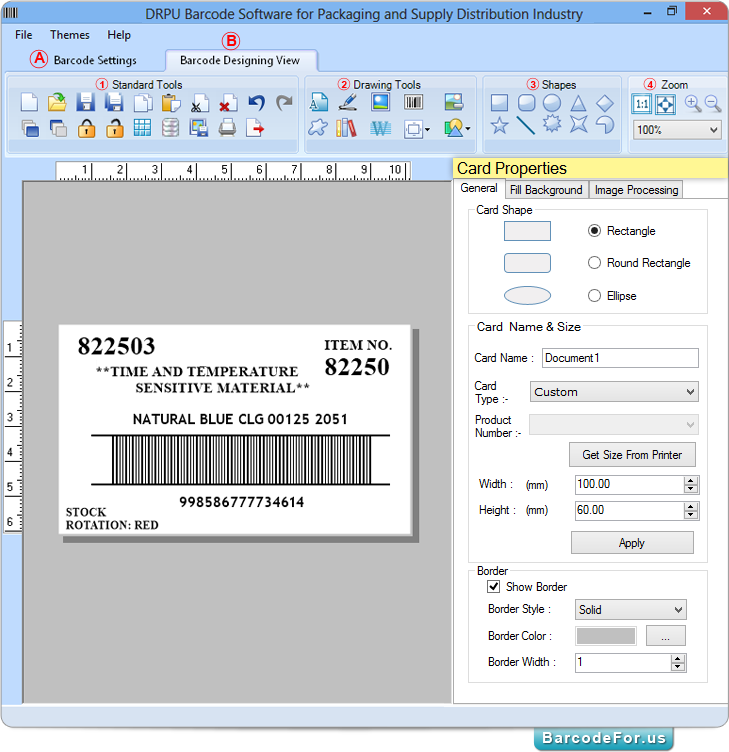Screen dimensions: 729x752
Task: Show grid icon in Standard Tools
Action: (x=142, y=128)
